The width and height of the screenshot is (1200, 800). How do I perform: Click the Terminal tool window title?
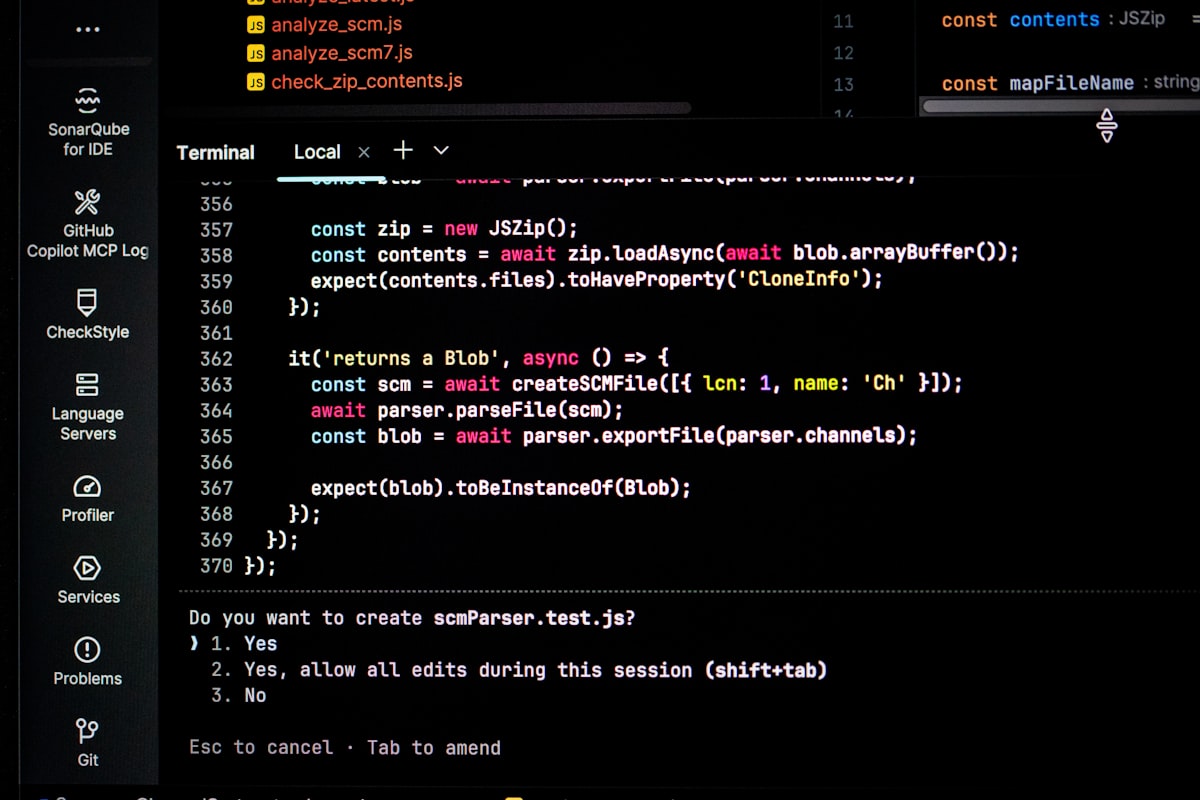pyautogui.click(x=216, y=152)
